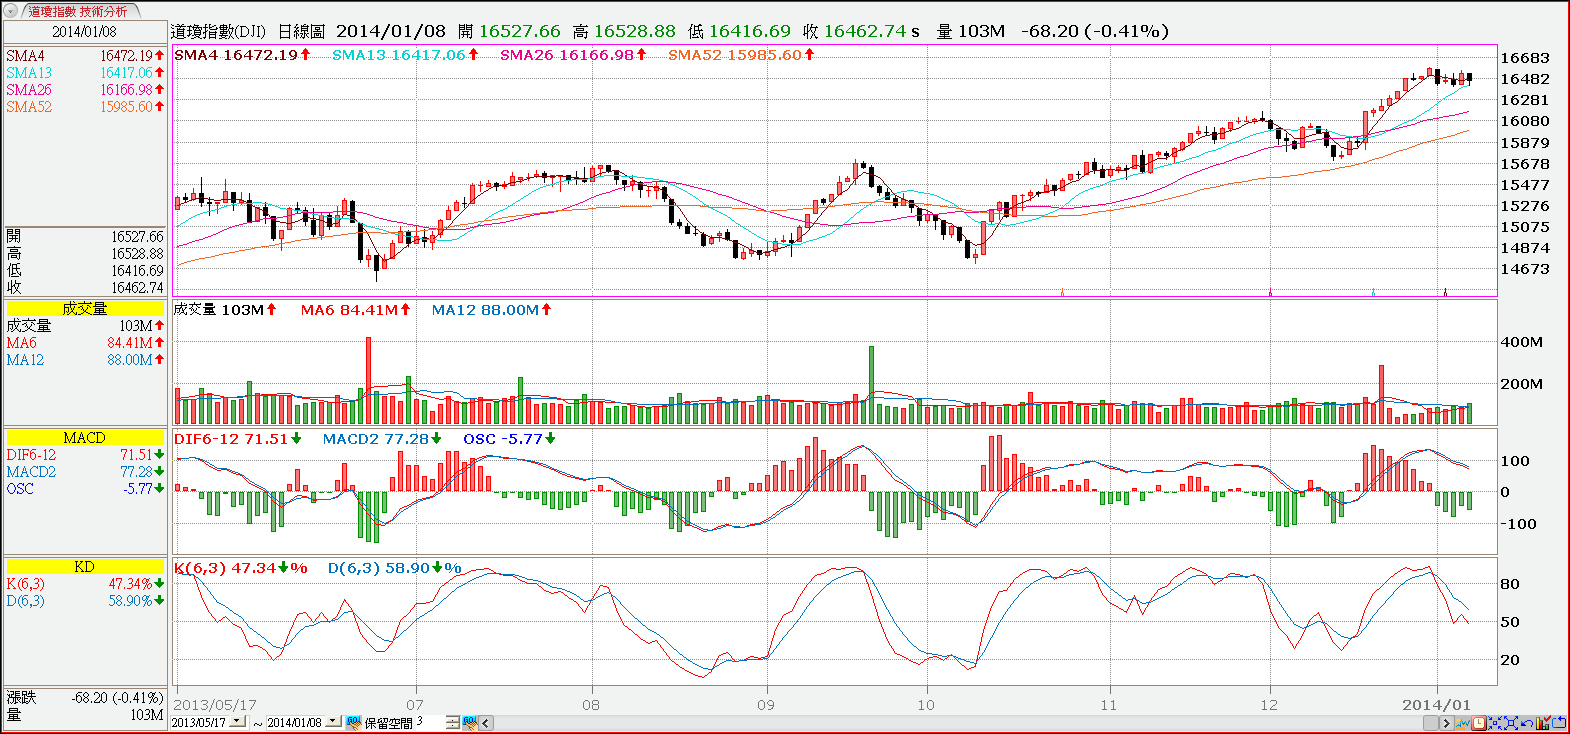Image resolution: width=1570 pixels, height=734 pixels.
Task: Click the 高 value 16528.88 in the left panel
Action: coord(137,254)
